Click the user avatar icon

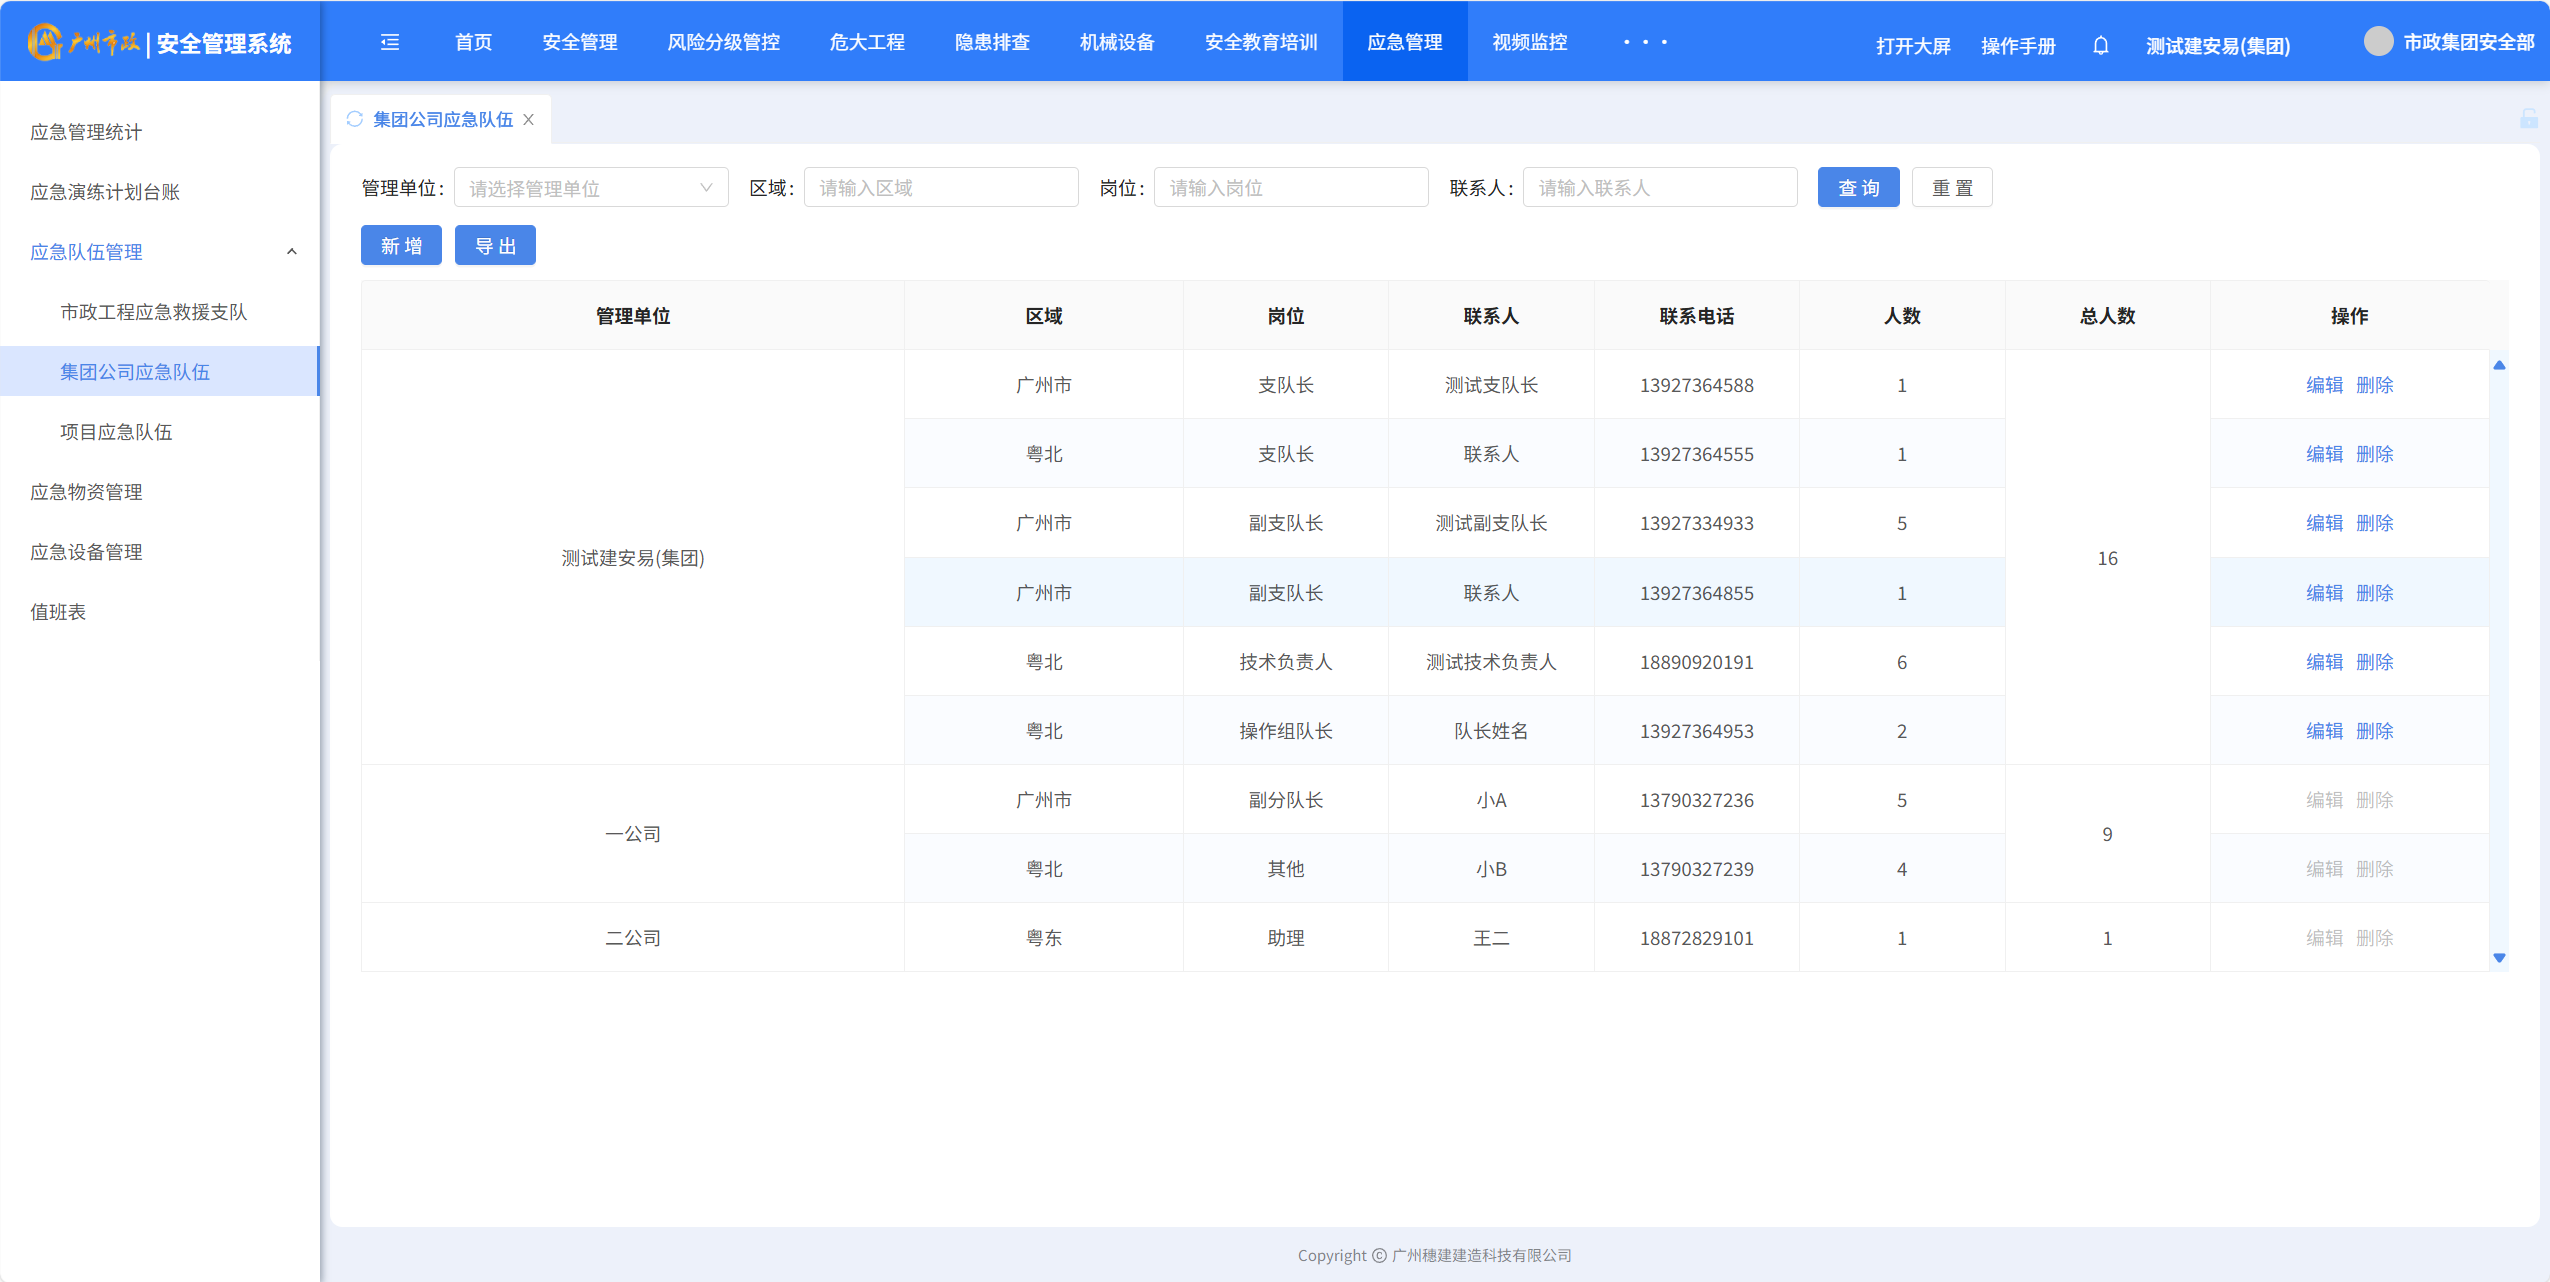pyautogui.click(x=2378, y=42)
